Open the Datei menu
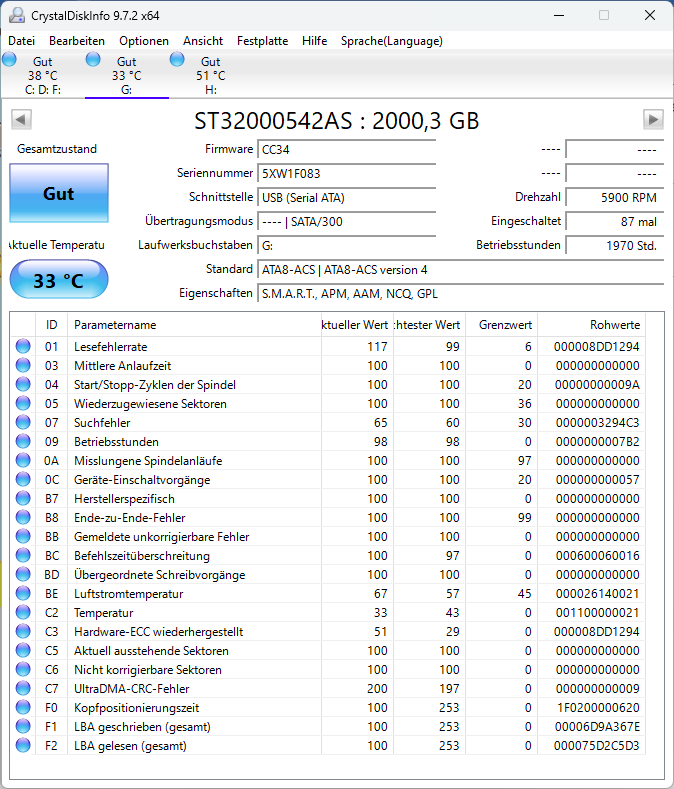This screenshot has width=674, height=789. tap(22, 41)
